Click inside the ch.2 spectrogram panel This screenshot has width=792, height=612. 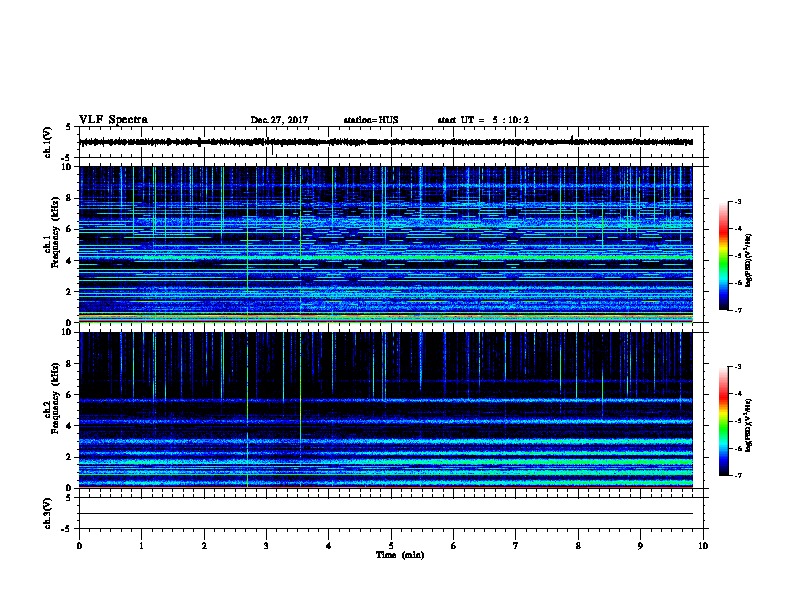click(386, 410)
